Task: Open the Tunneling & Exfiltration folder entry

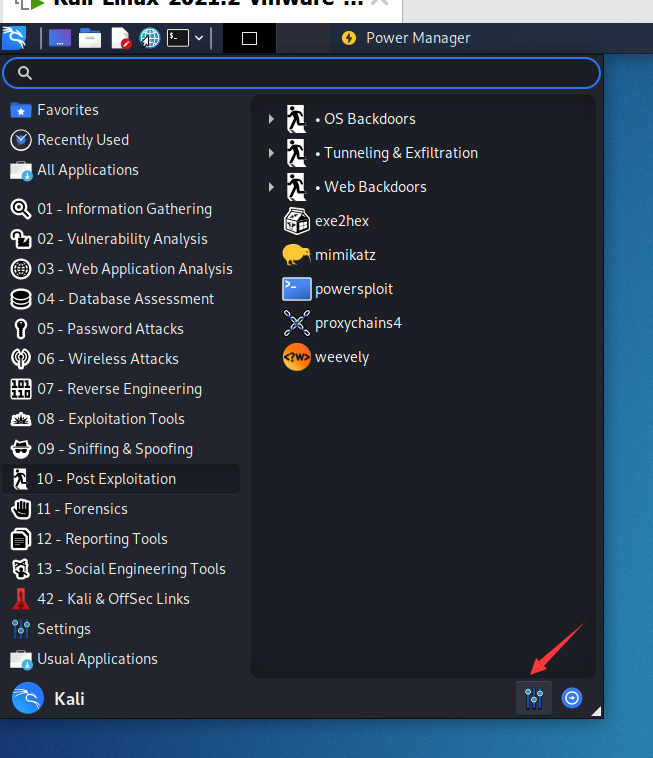Action: (x=382, y=153)
